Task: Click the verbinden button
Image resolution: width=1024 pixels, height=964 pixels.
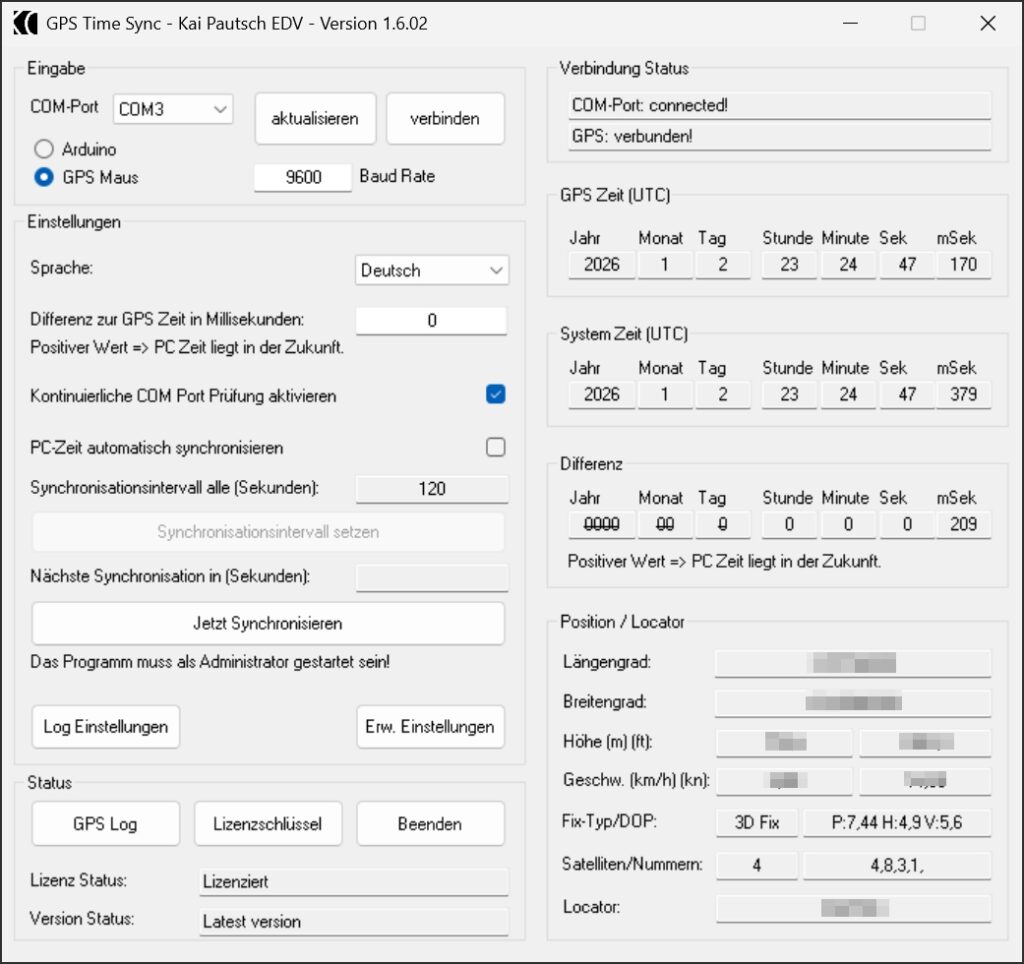Action: pyautogui.click(x=444, y=119)
